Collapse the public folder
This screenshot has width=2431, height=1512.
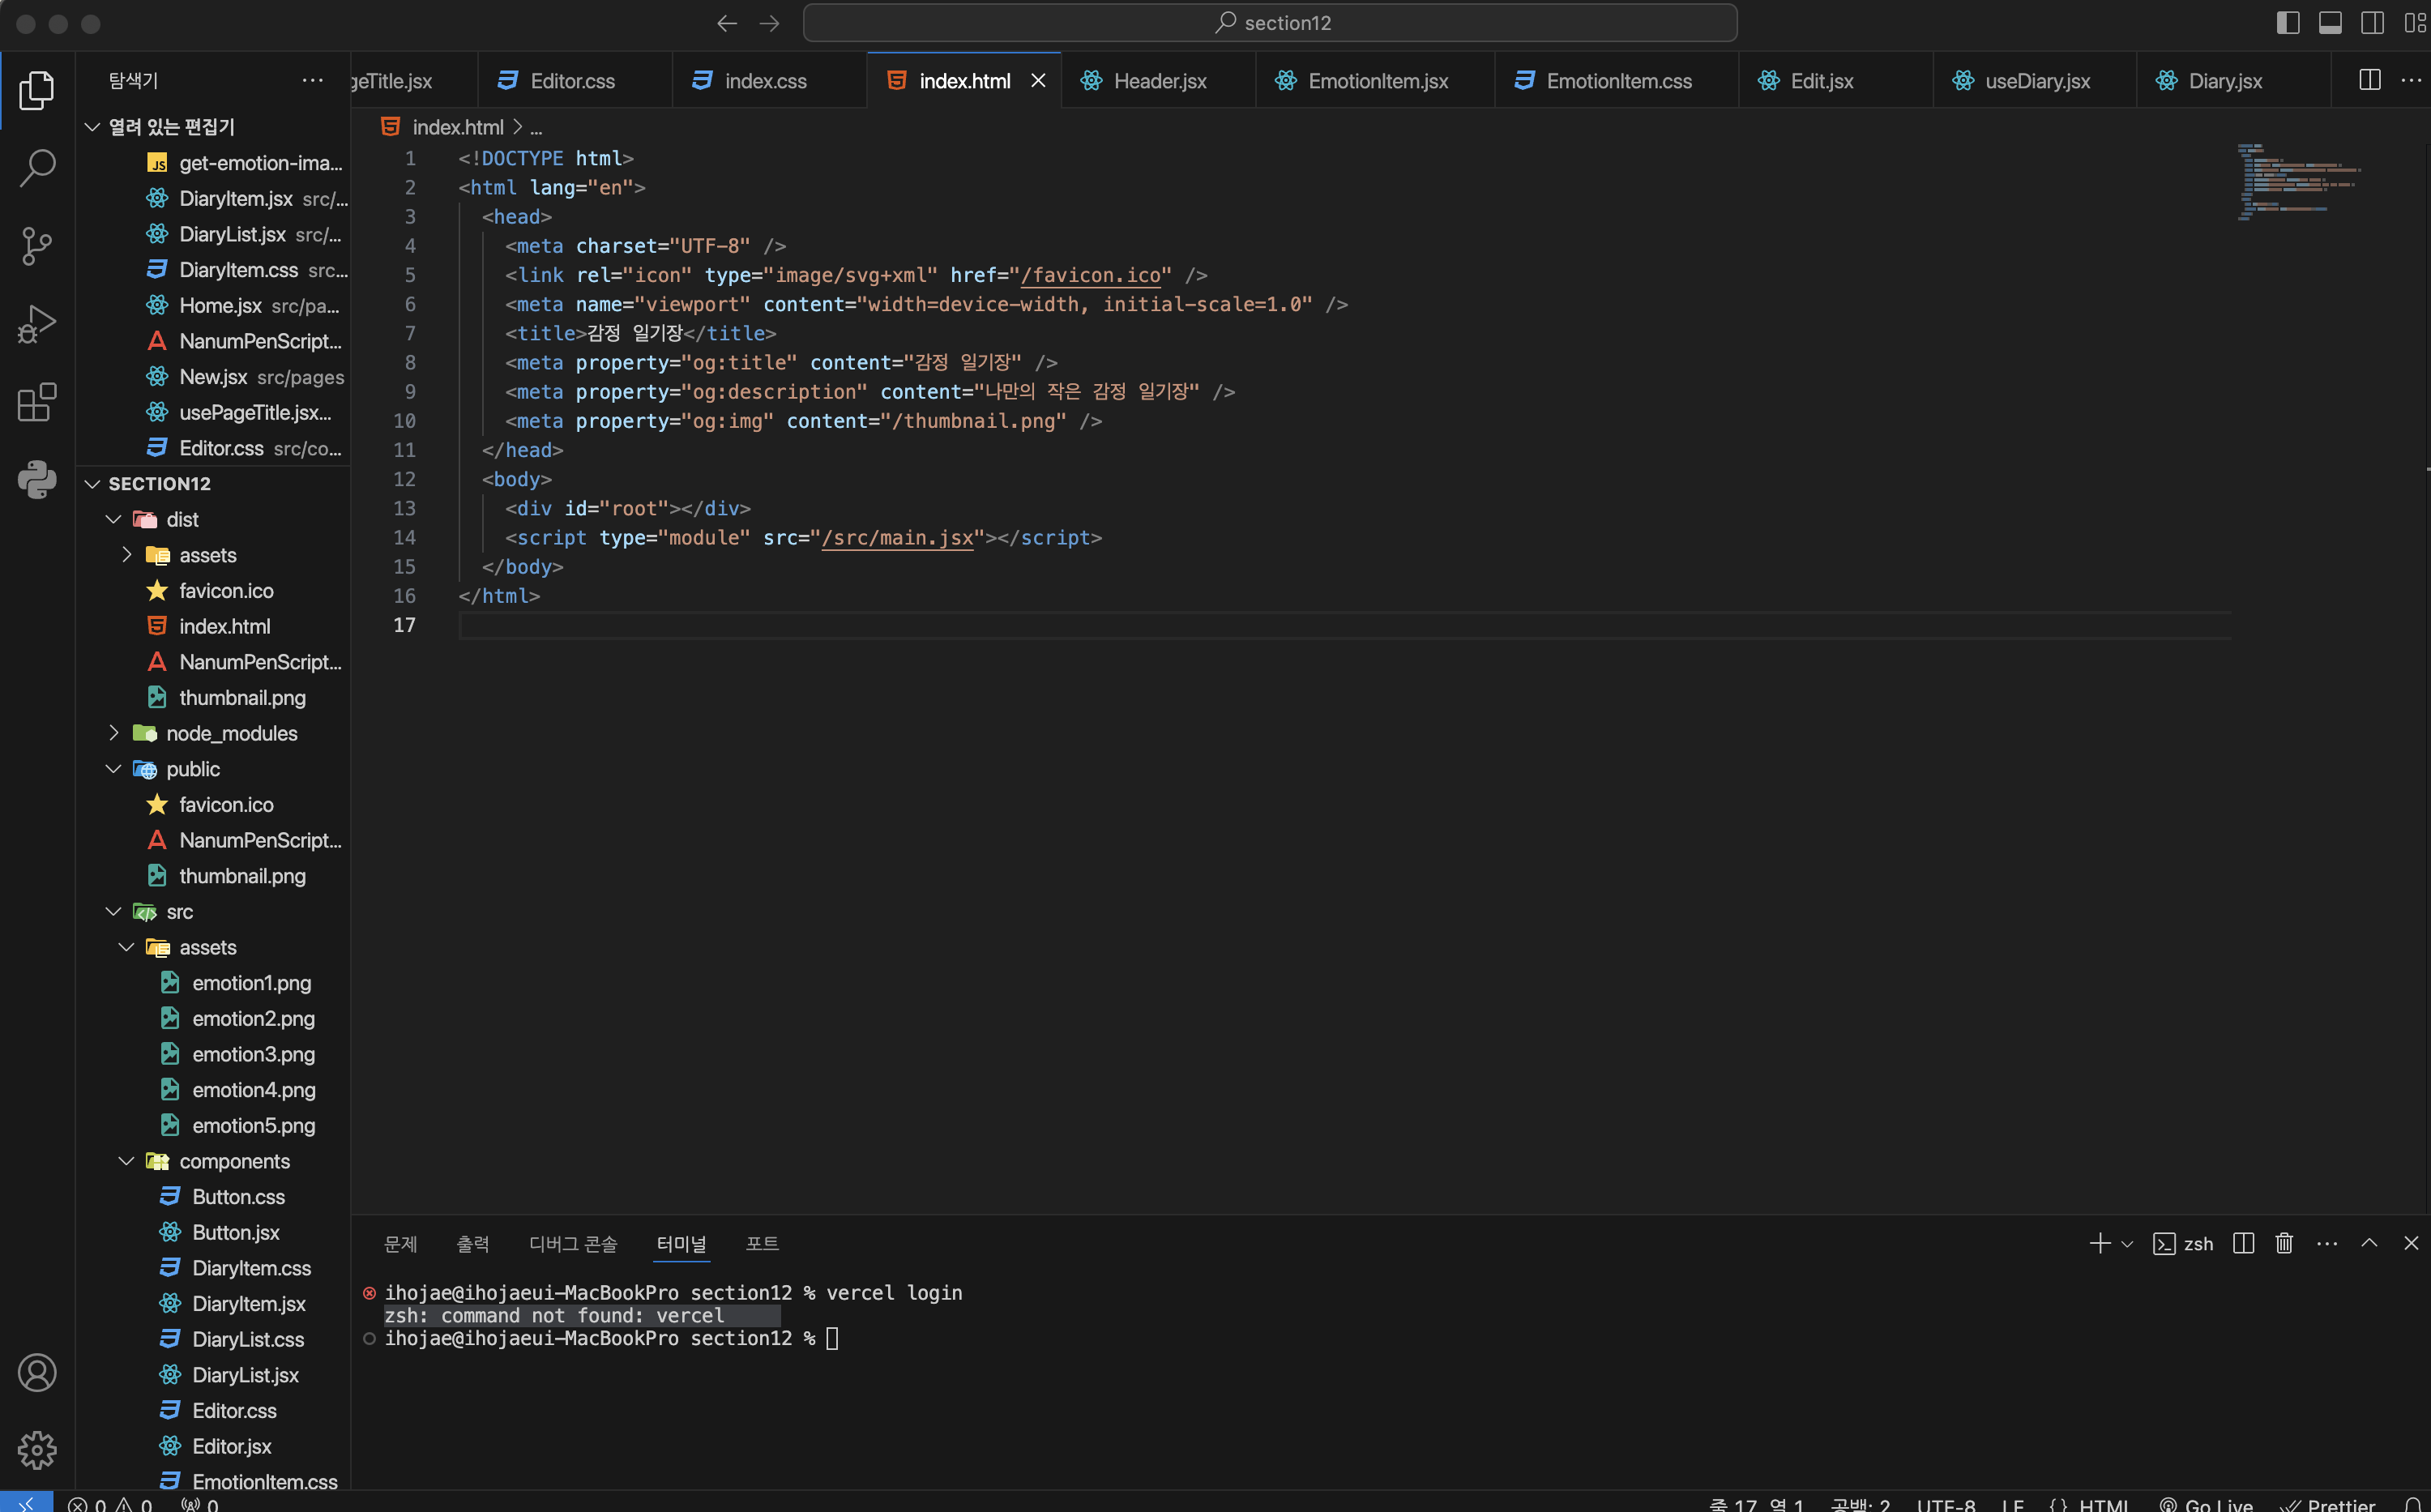[213, 769]
